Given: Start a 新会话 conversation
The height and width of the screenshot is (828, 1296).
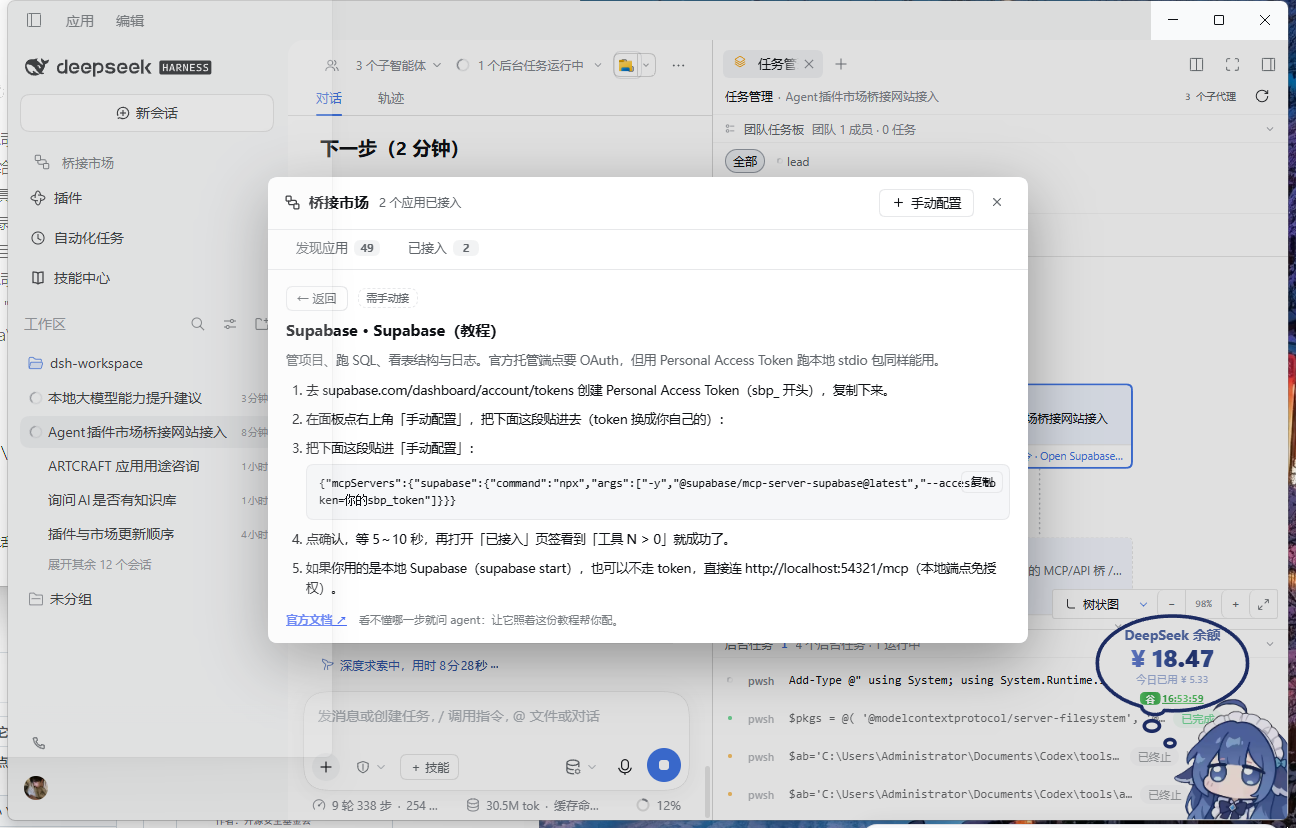Looking at the screenshot, I should (147, 113).
